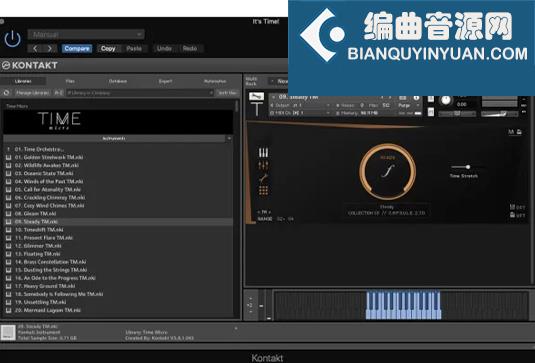Select 20. Mermaid Lagoon TM.nki
Viewport: 535px width, 363px height.
click(x=48, y=310)
